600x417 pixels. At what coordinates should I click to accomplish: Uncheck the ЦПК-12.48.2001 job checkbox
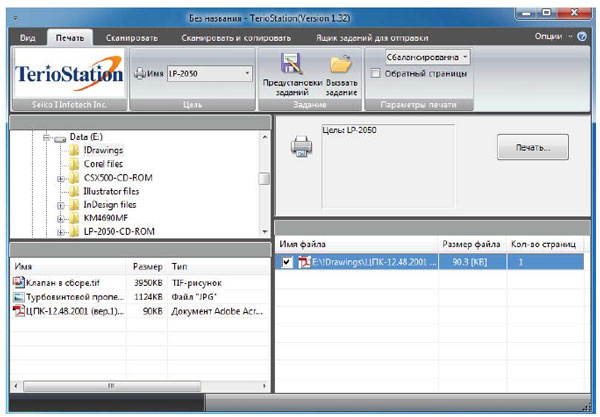click(x=288, y=262)
